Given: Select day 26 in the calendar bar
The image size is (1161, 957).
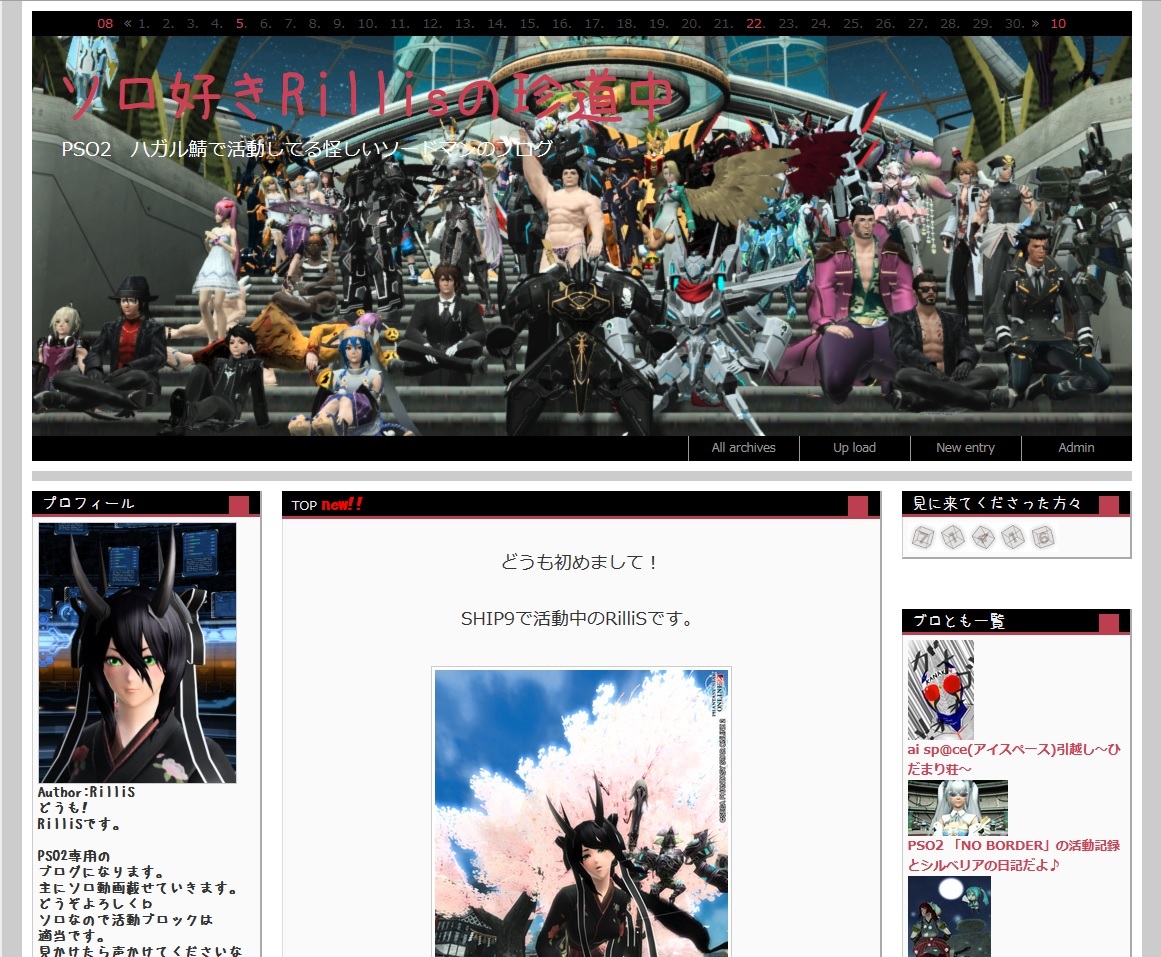Looking at the screenshot, I should [x=885, y=24].
